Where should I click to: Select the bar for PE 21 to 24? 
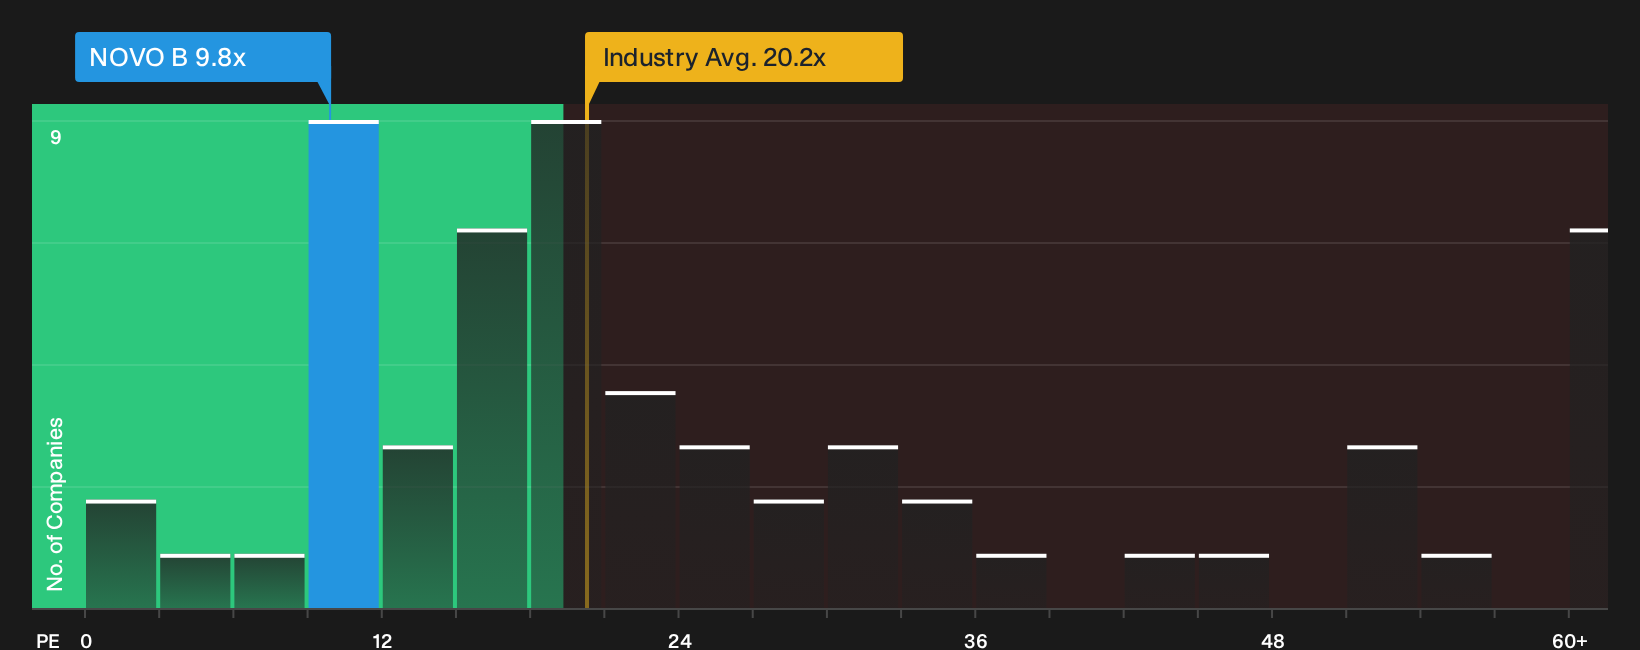641,500
